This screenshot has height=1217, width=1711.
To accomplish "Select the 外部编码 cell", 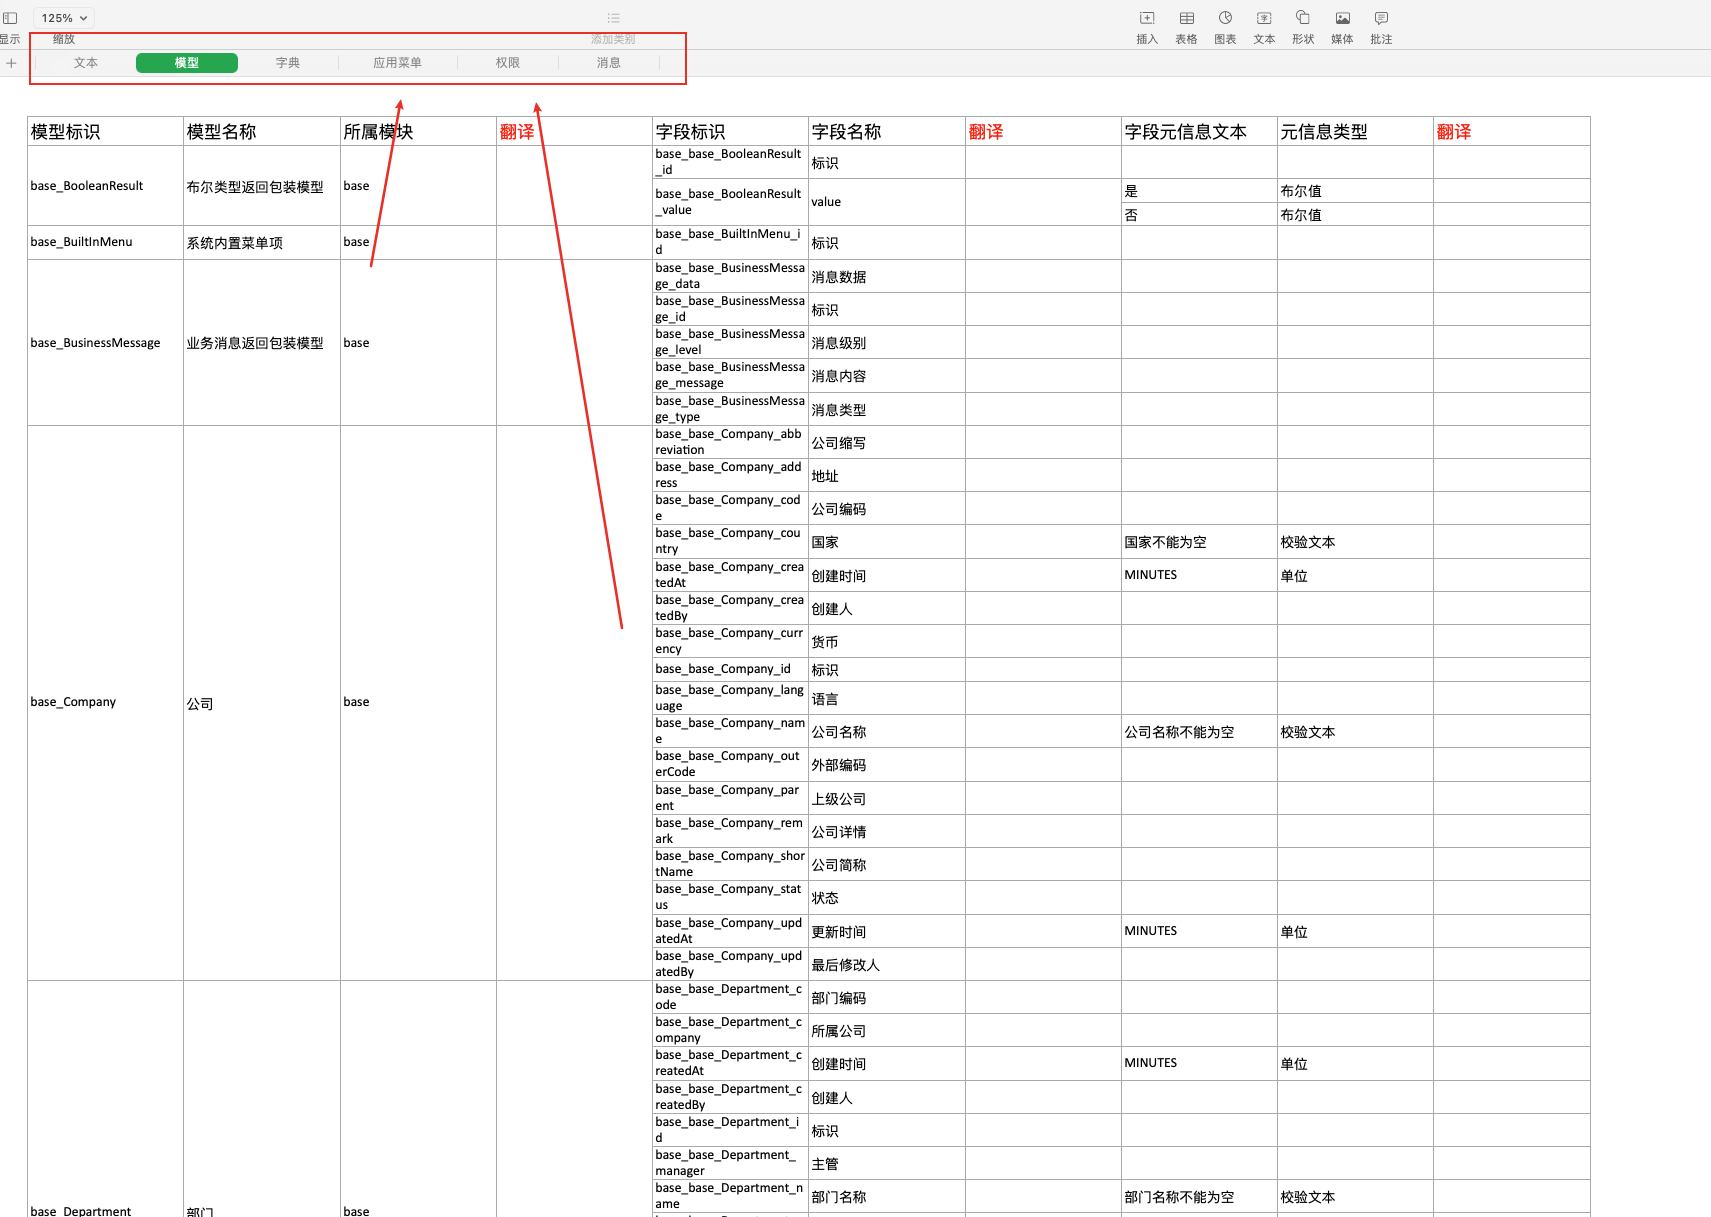I will tap(887, 764).
